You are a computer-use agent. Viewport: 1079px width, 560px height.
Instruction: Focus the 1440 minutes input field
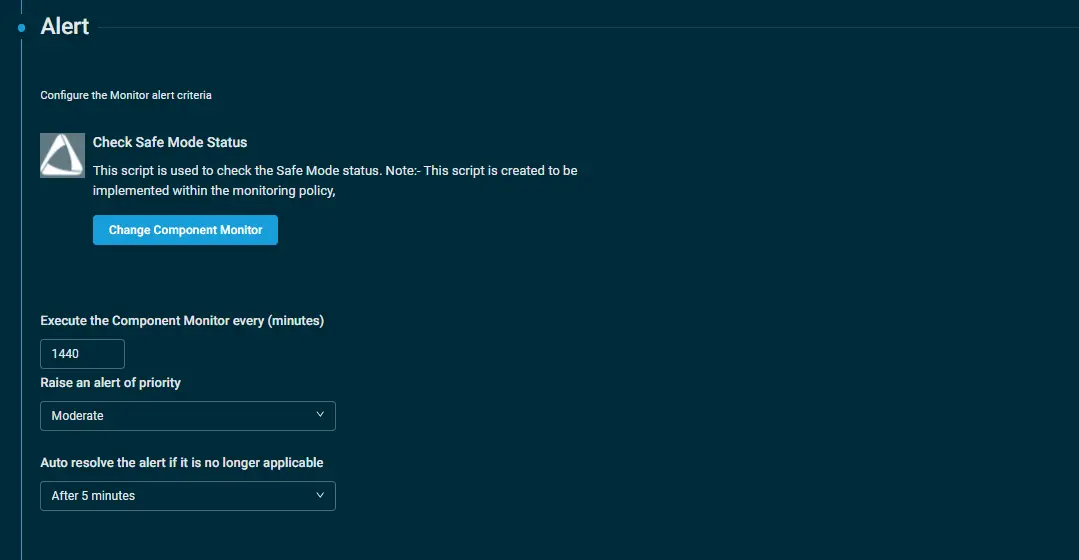82,354
